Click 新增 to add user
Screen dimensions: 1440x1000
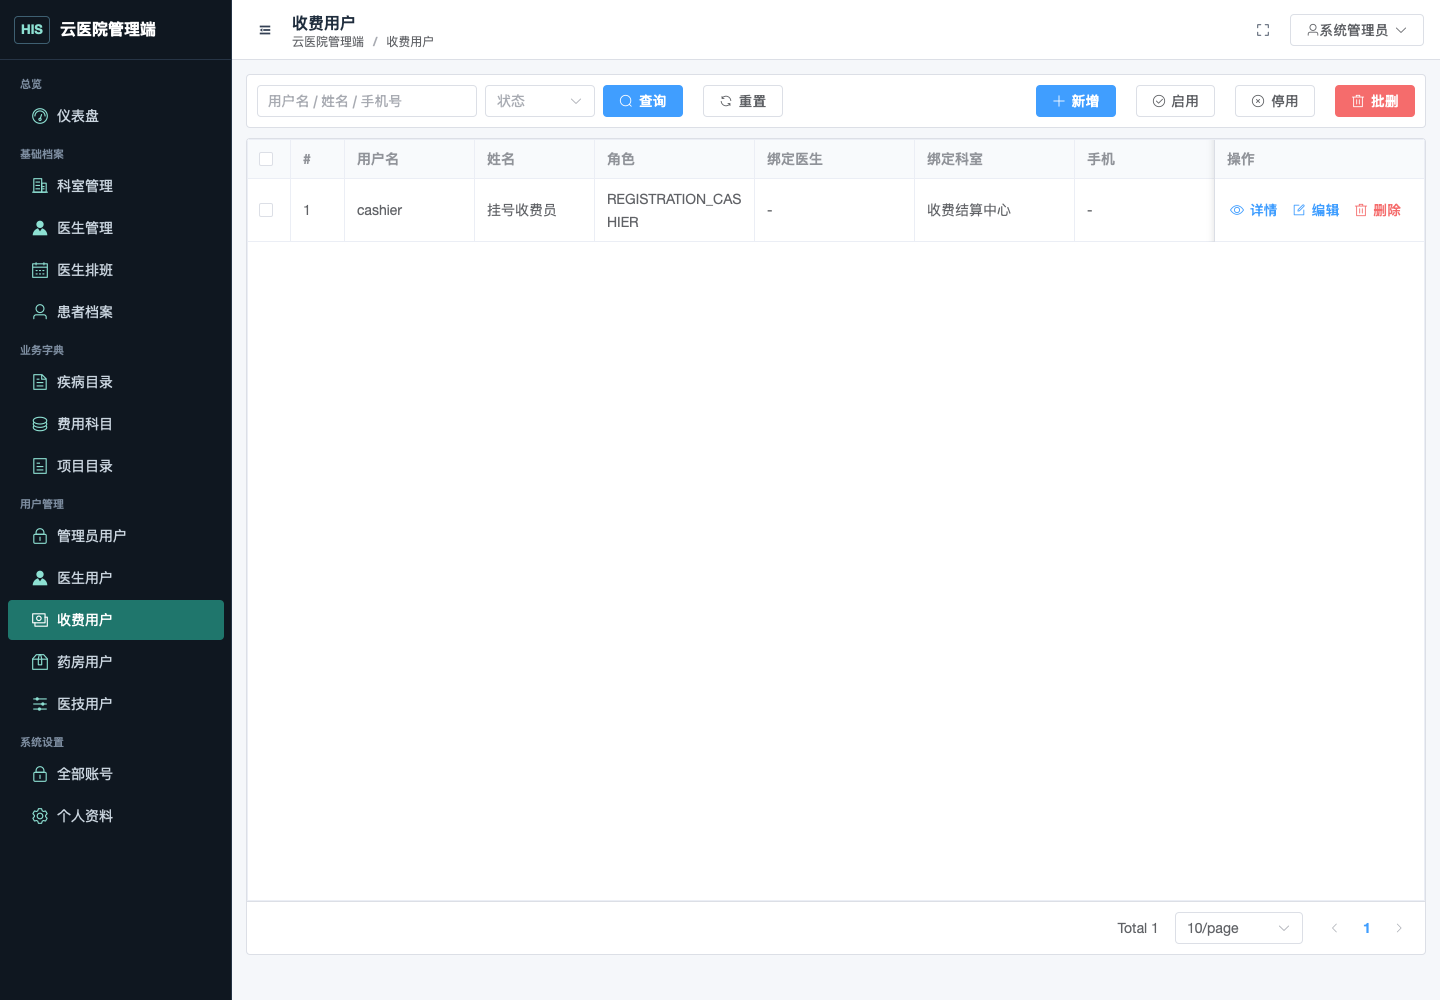(1076, 101)
